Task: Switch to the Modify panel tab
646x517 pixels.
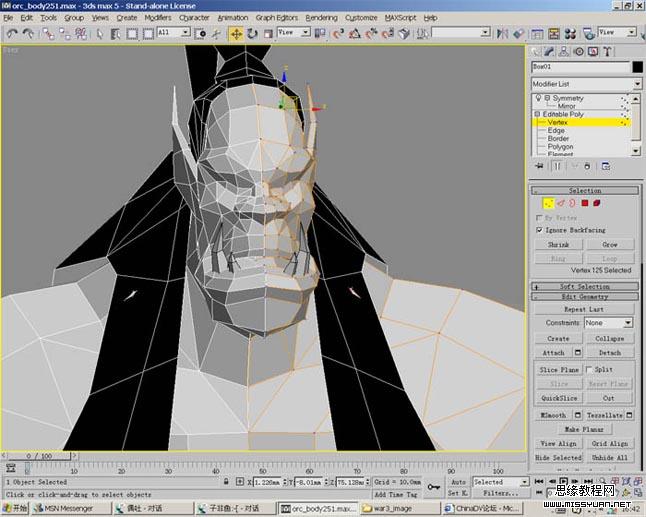Action: click(549, 51)
